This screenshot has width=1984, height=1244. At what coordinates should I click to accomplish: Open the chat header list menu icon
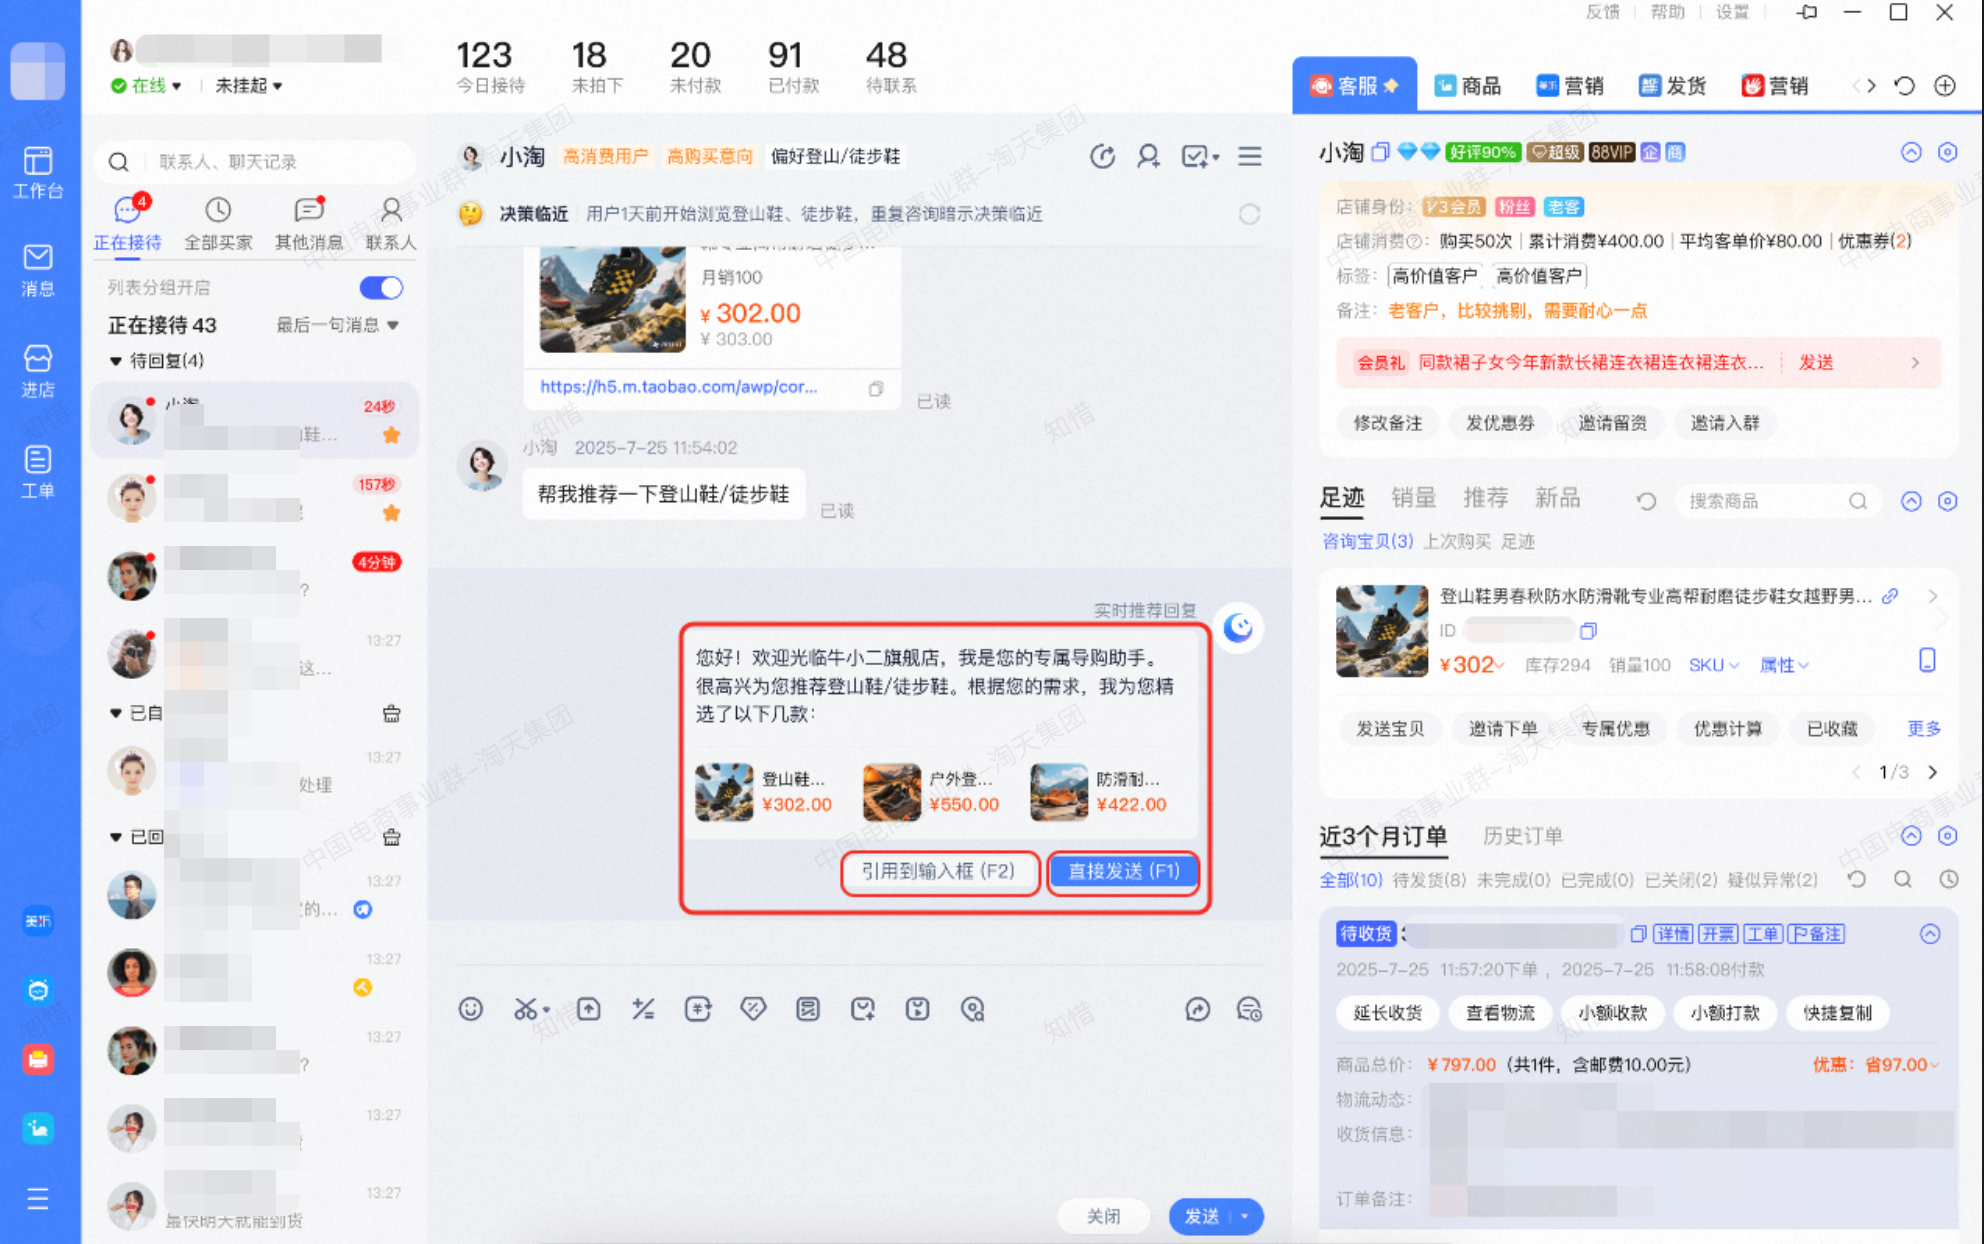(1250, 156)
